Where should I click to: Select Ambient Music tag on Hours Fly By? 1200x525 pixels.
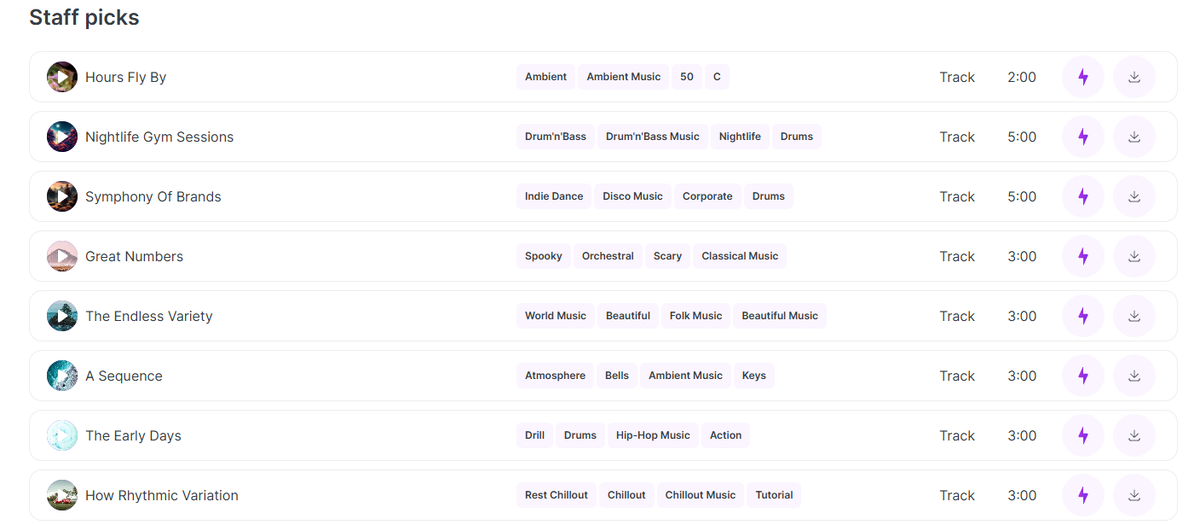click(624, 77)
